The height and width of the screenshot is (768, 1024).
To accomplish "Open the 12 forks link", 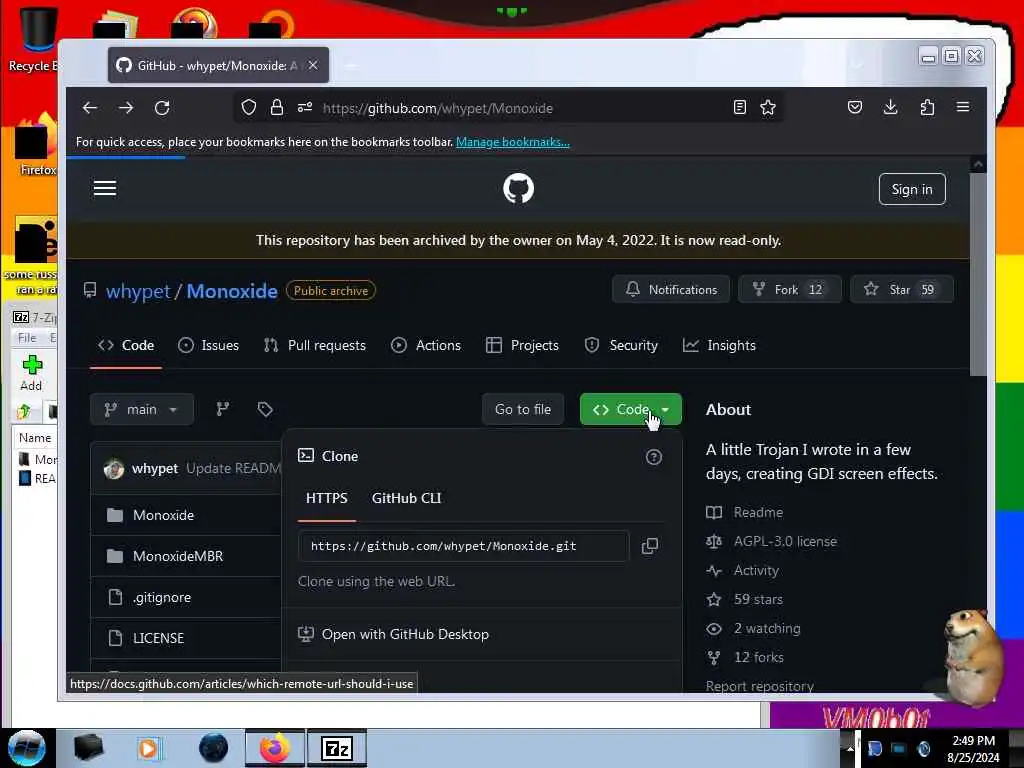I will 745,658.
